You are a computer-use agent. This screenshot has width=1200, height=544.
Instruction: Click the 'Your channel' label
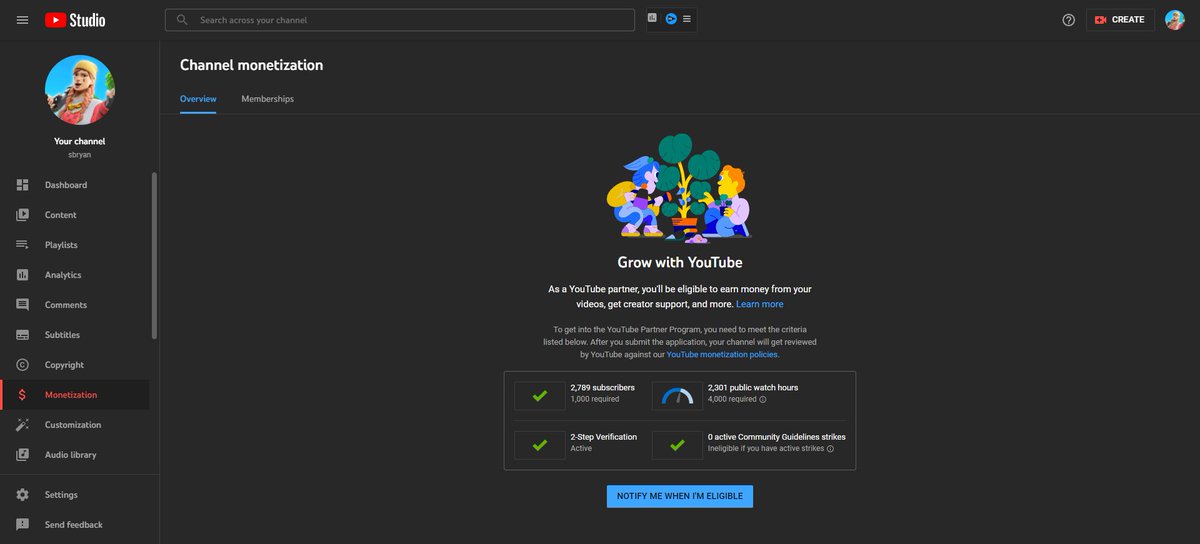click(x=80, y=142)
